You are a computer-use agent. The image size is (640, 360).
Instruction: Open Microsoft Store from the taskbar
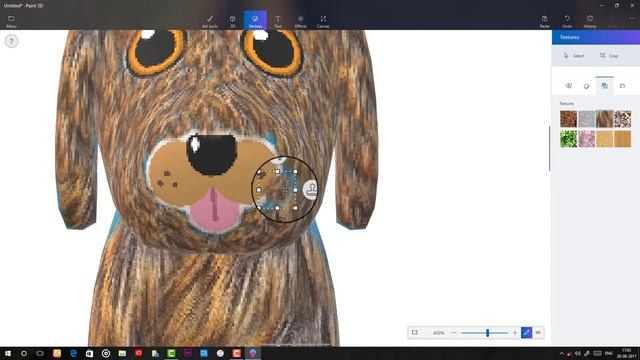89,353
